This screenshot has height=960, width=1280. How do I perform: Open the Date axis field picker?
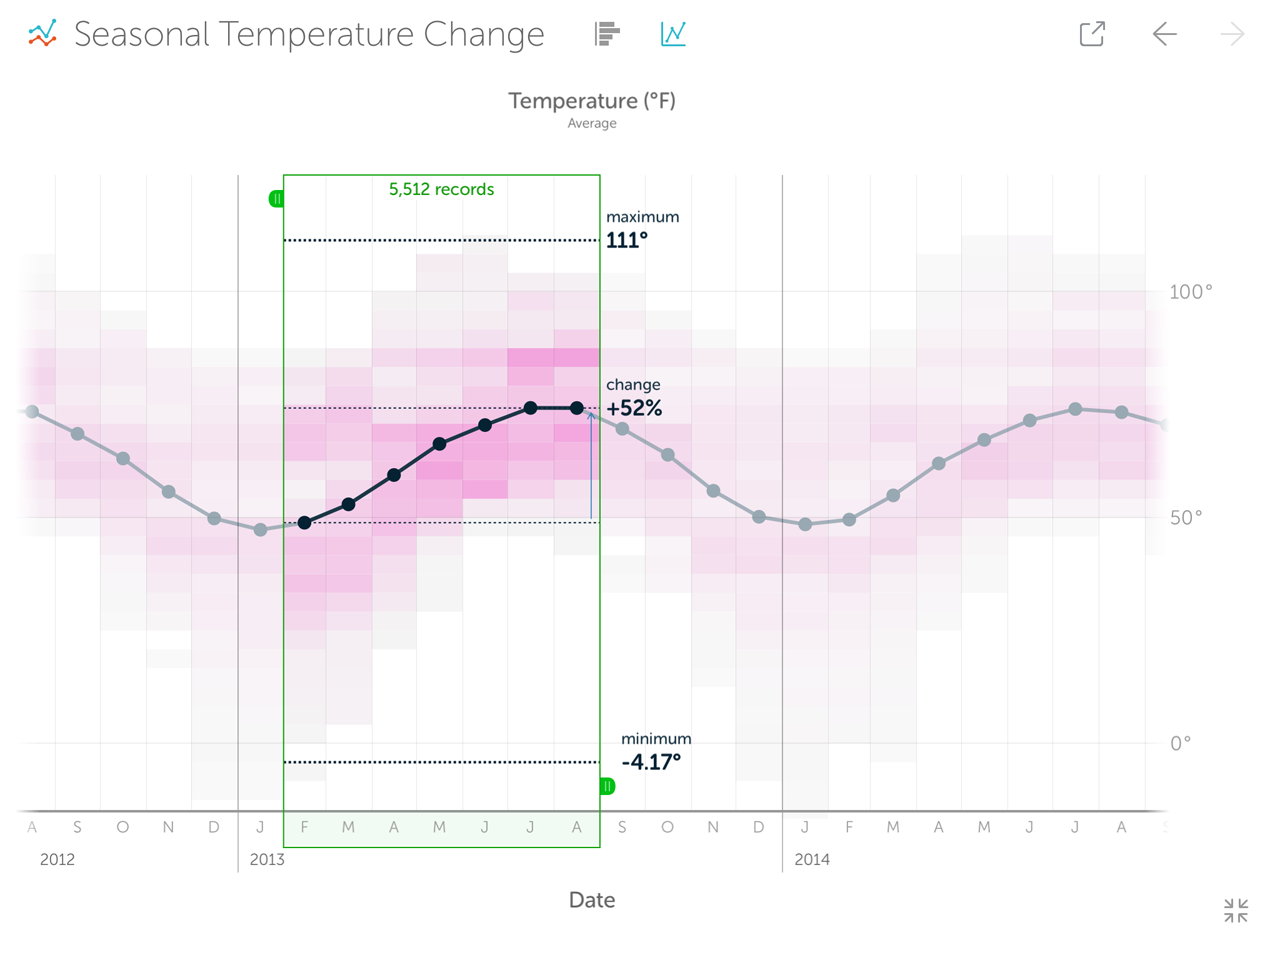coord(592,899)
